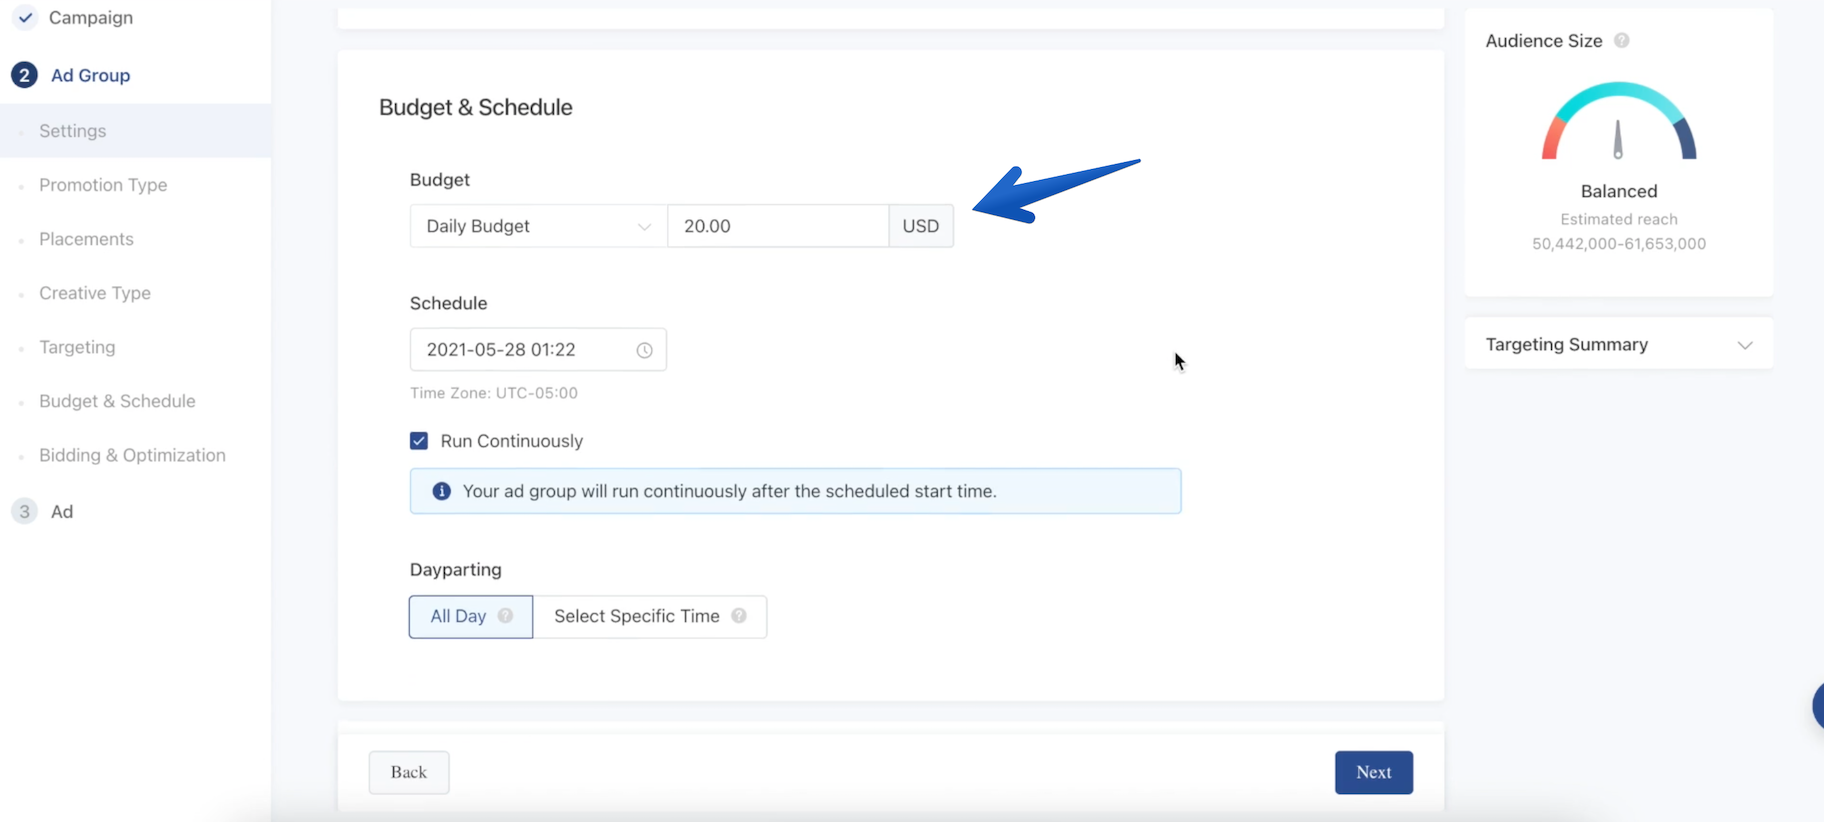This screenshot has width=1824, height=822.
Task: Click help icon beside Select Specific Time
Action: click(739, 616)
